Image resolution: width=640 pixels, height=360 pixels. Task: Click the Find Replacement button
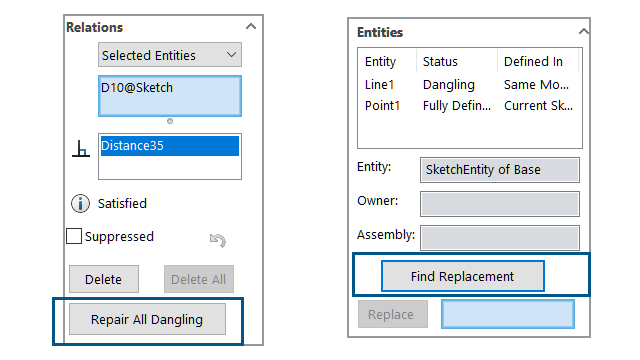point(462,276)
